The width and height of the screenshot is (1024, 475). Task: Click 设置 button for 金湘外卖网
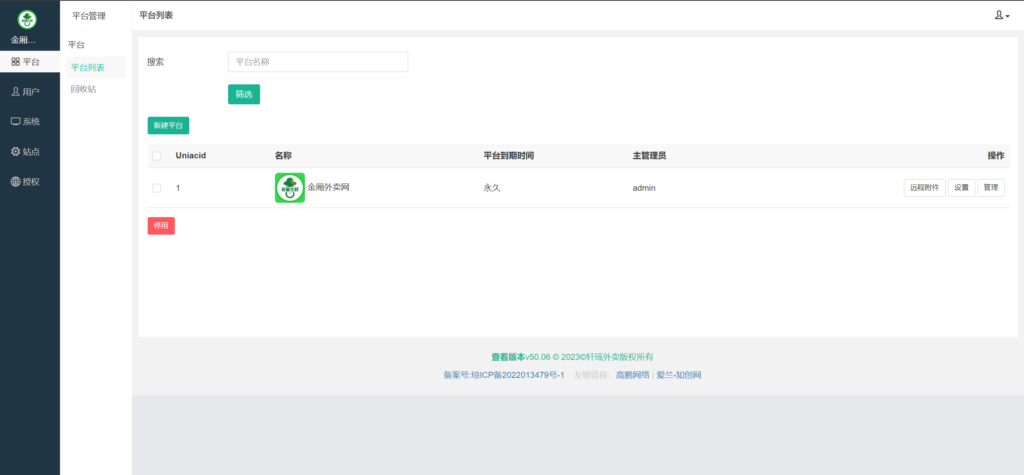(961, 188)
